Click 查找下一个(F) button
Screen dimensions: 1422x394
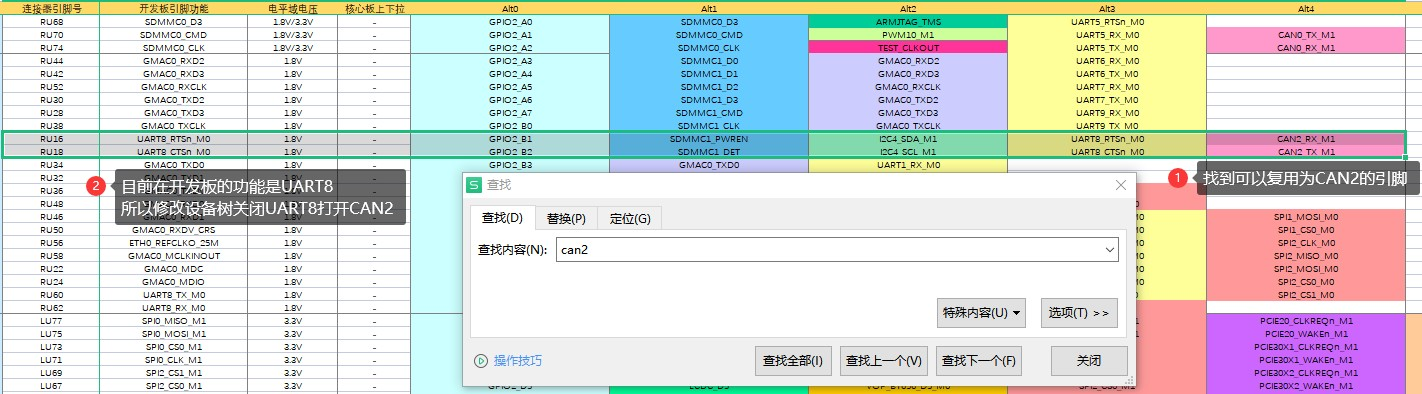(979, 361)
